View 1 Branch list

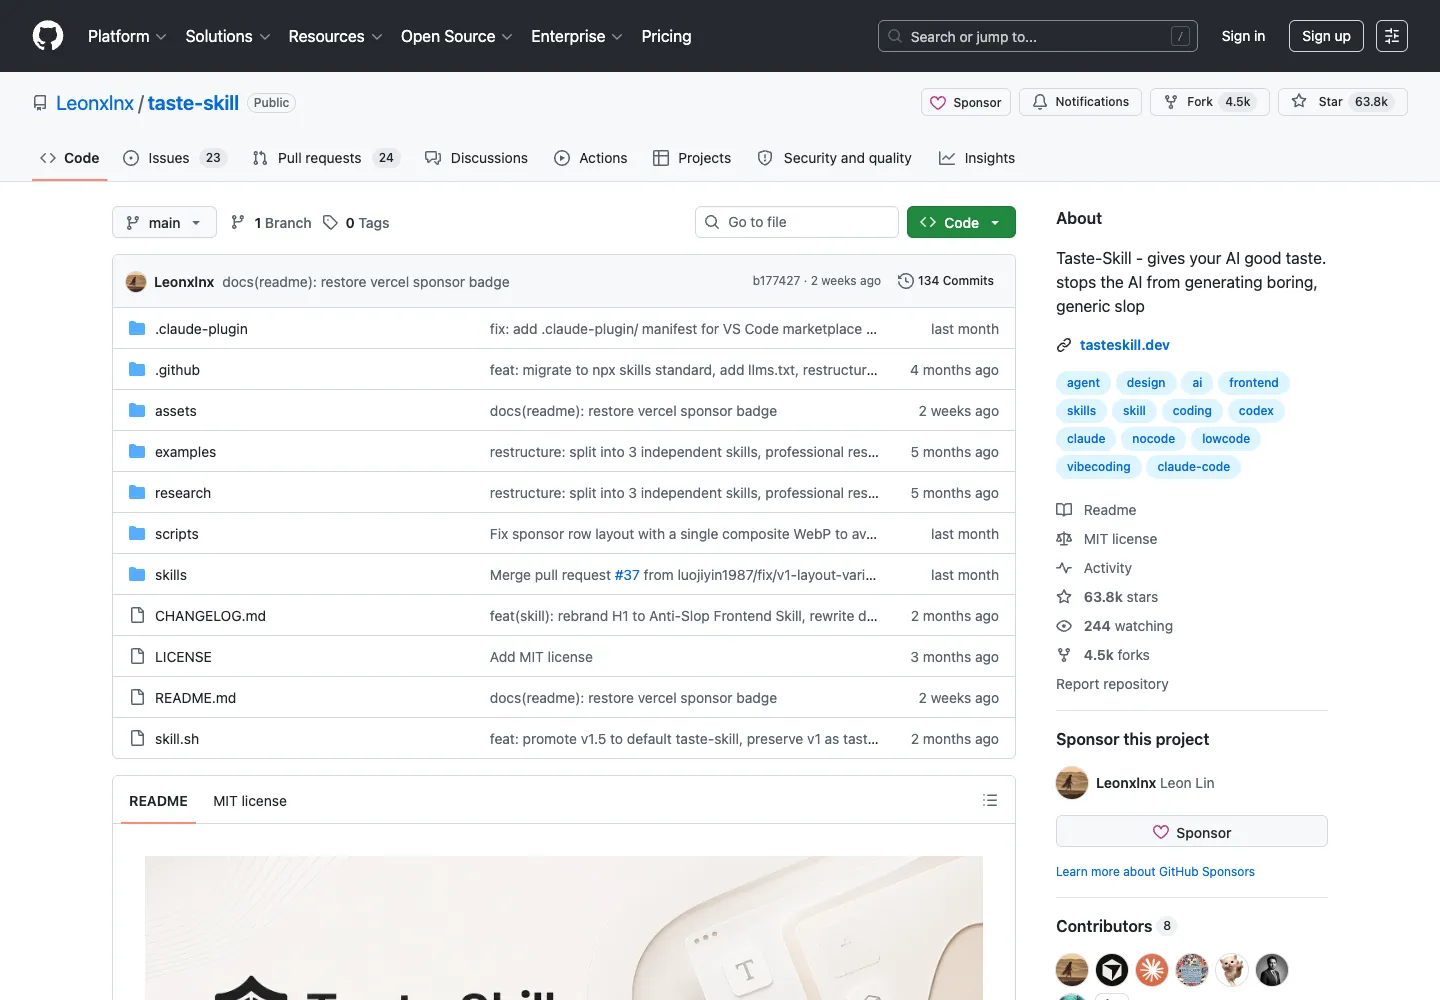(x=271, y=223)
